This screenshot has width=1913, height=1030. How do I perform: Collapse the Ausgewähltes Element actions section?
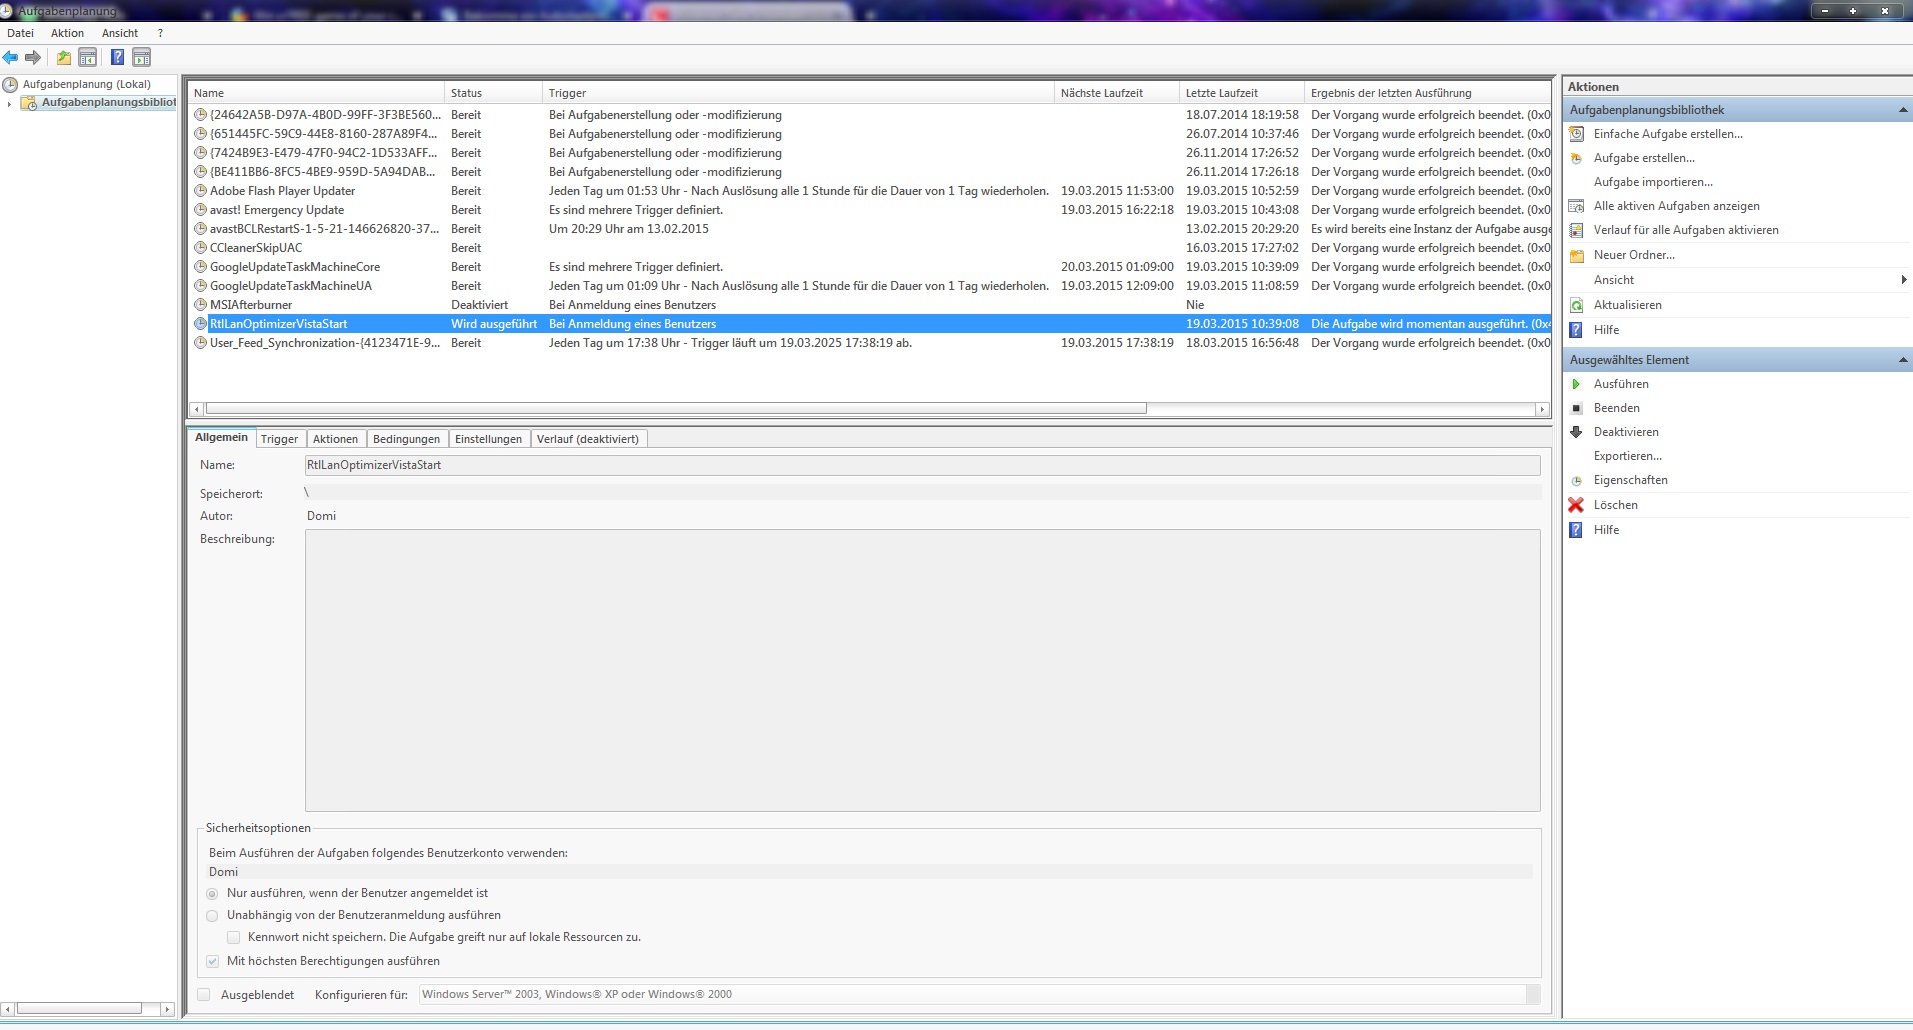1903,360
